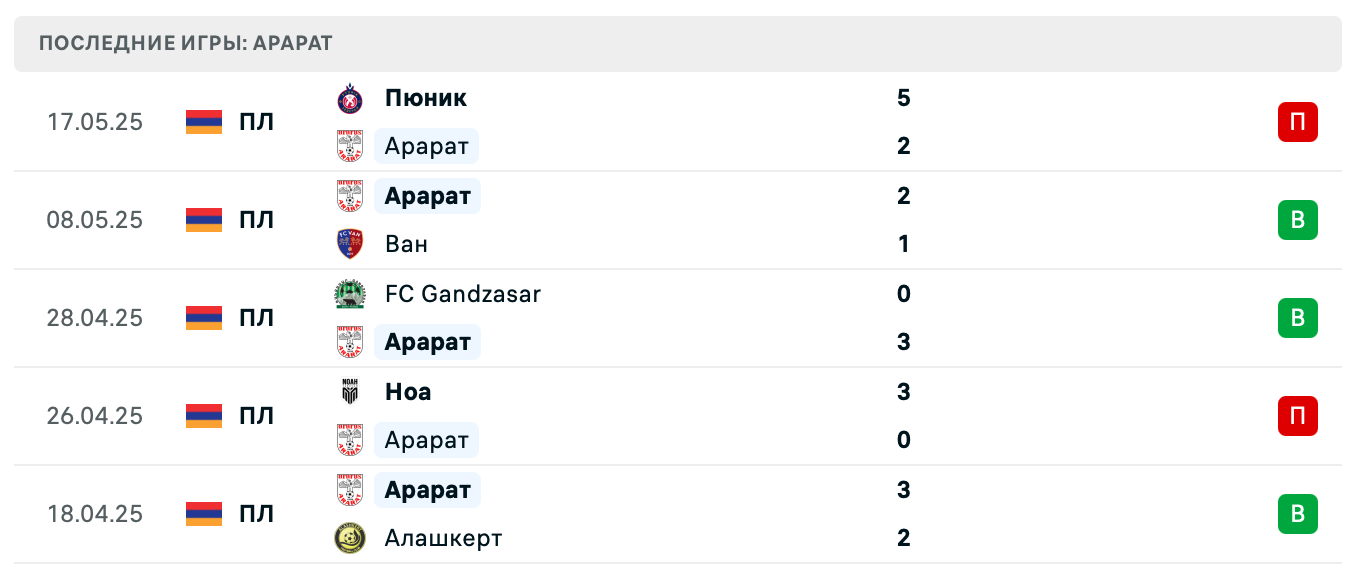Screen dimensions: 1356x578
Task: Select the highlighted Арарат label in the 08.05.25 match
Action: click(x=427, y=196)
